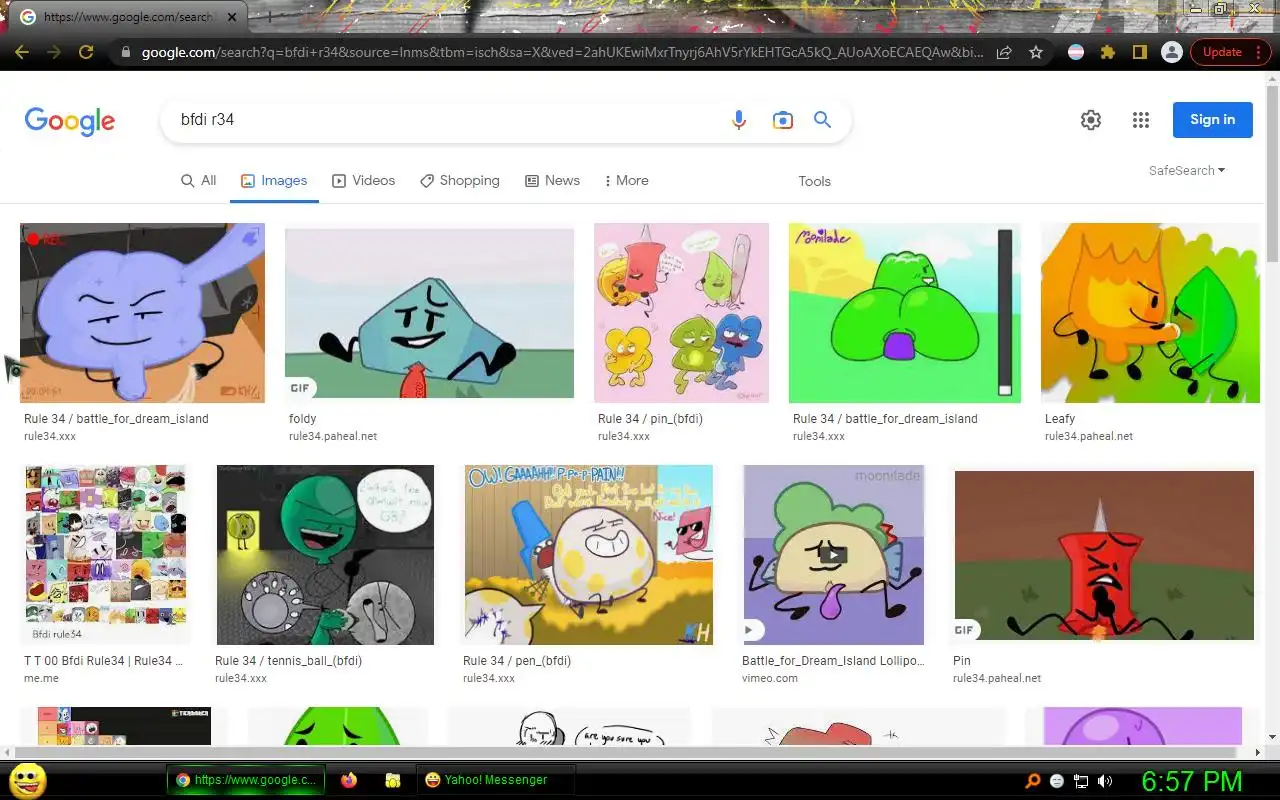This screenshot has height=800, width=1280.
Task: Open the volume speaker tray icon
Action: (x=1105, y=781)
